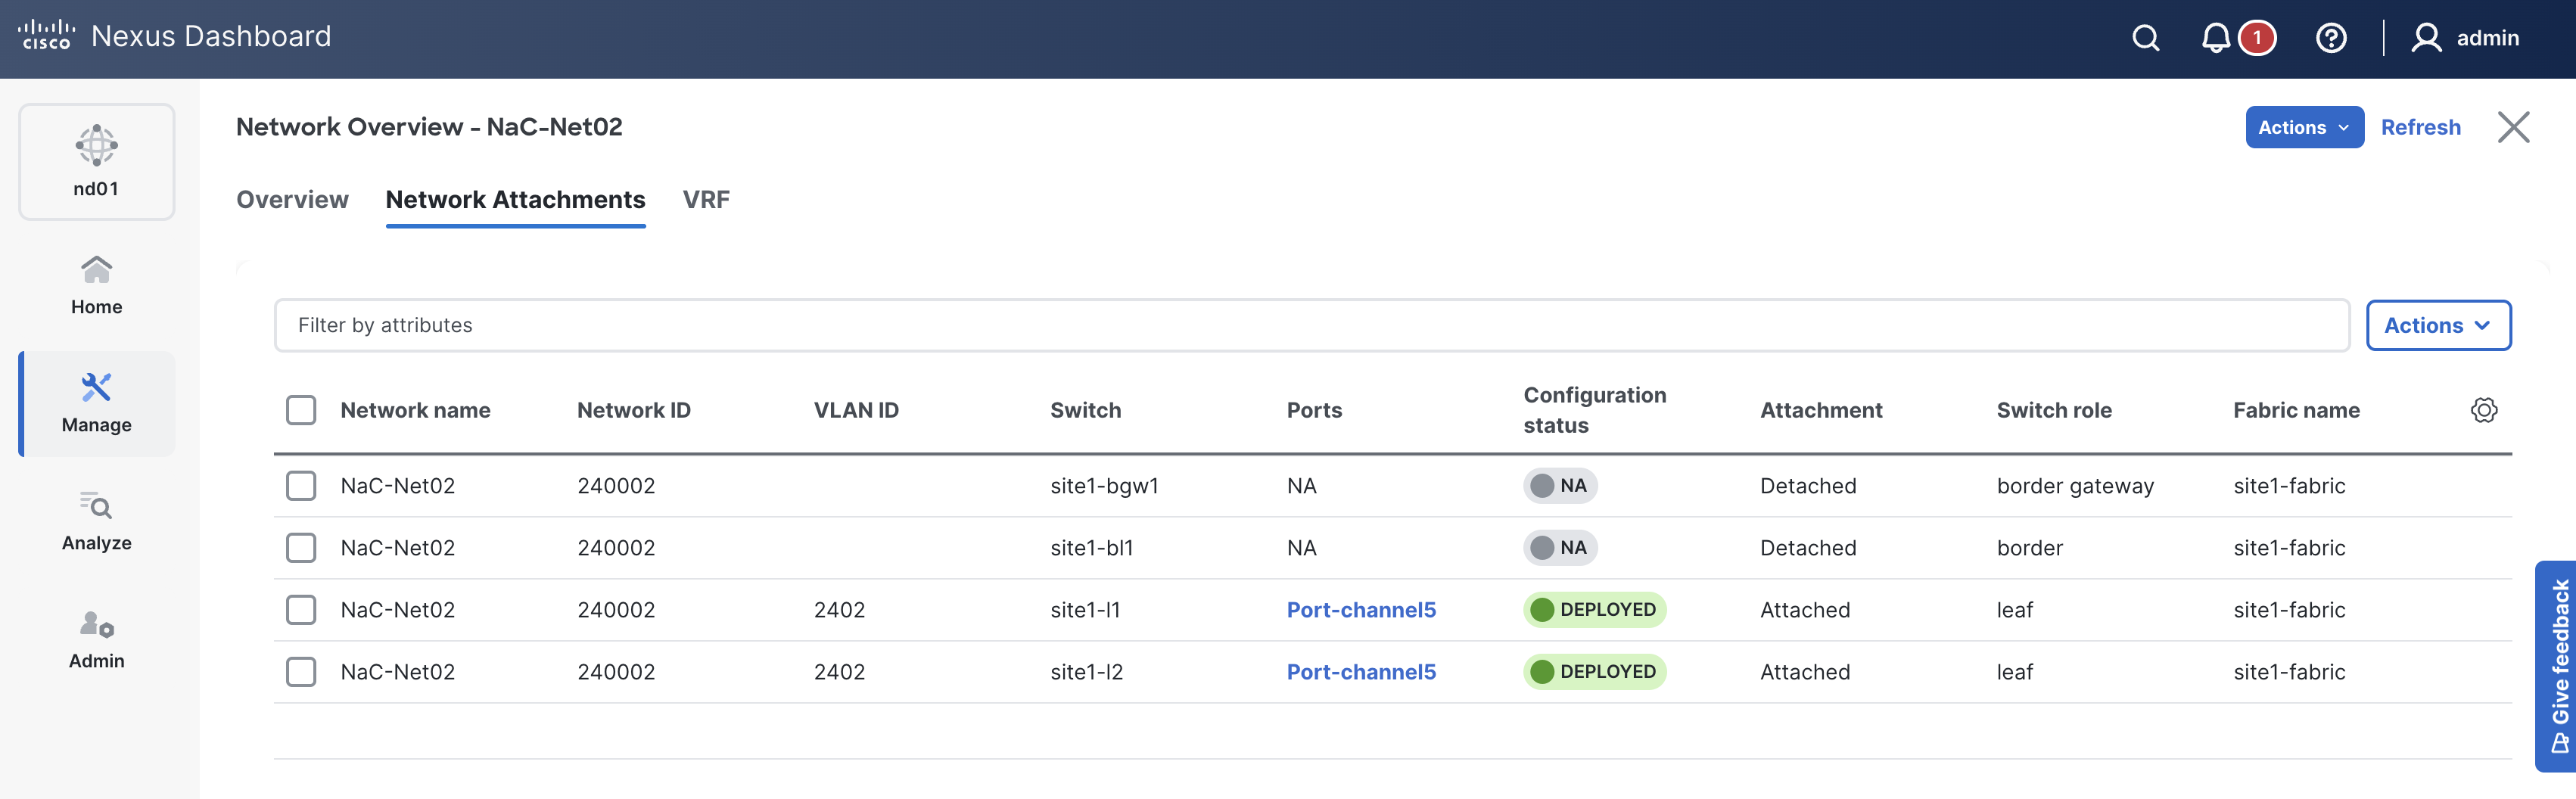Toggle the select-all checkbox in table header
Viewport: 2576px width, 799px height.
tap(301, 410)
